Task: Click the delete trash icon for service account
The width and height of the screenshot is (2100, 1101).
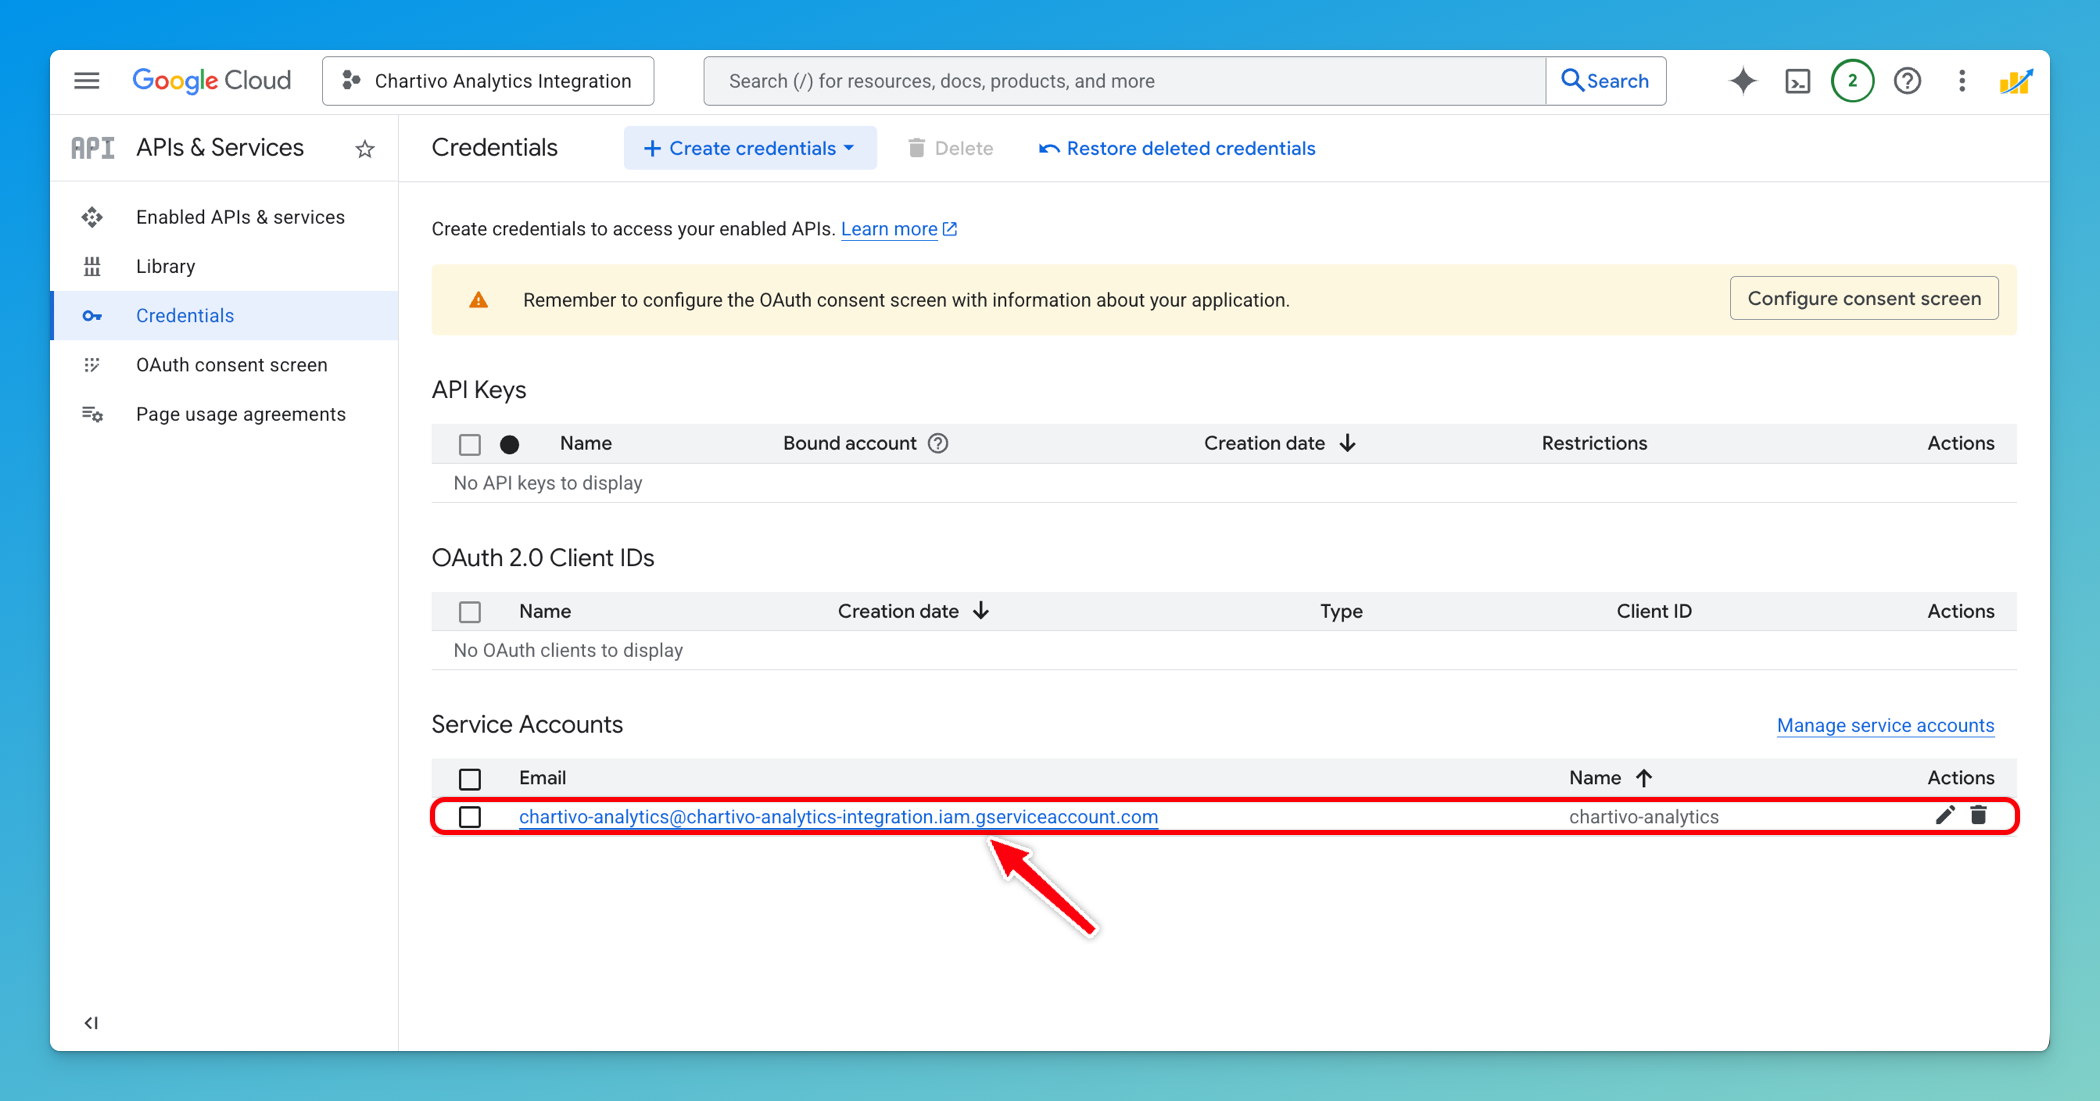Action: 1979,816
